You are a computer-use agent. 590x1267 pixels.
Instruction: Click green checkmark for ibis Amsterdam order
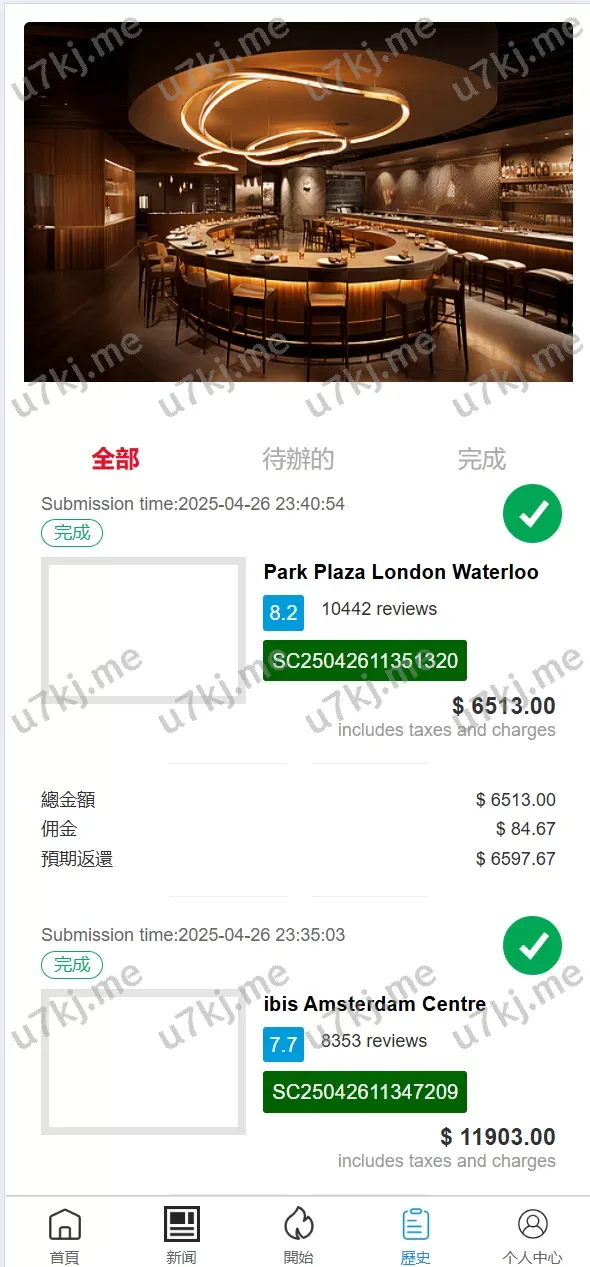click(532, 945)
